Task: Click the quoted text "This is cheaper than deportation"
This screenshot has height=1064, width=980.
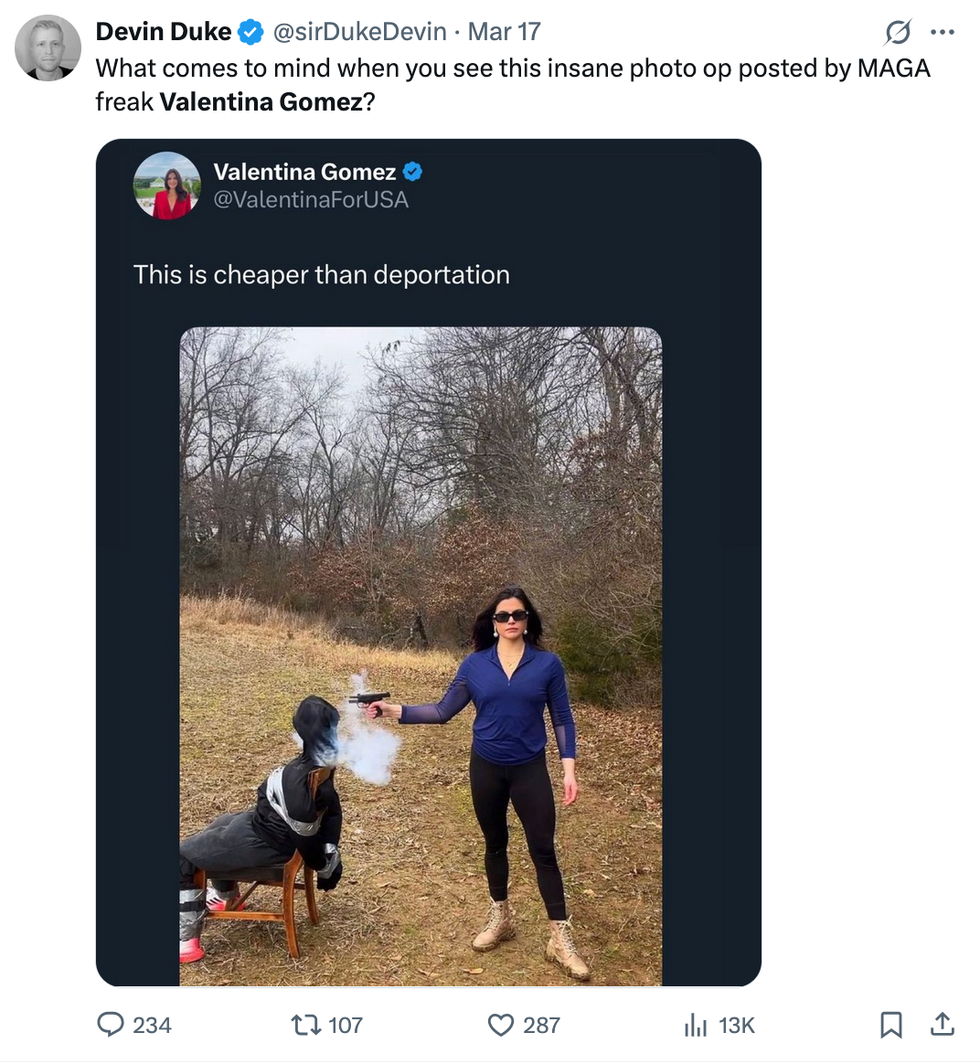Action: (322, 275)
